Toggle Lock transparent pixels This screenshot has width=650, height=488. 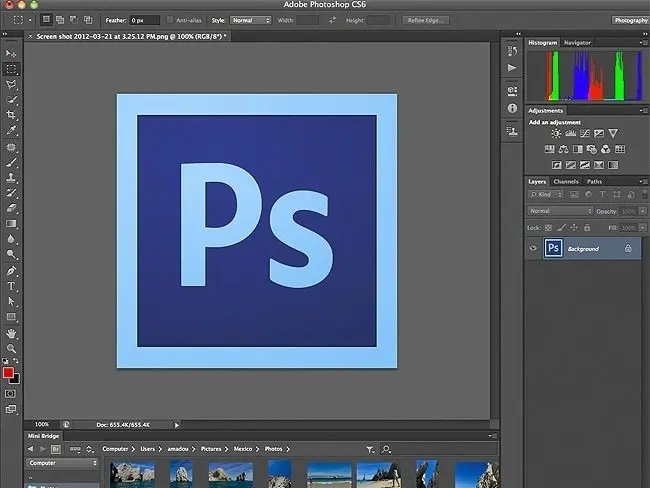click(548, 228)
